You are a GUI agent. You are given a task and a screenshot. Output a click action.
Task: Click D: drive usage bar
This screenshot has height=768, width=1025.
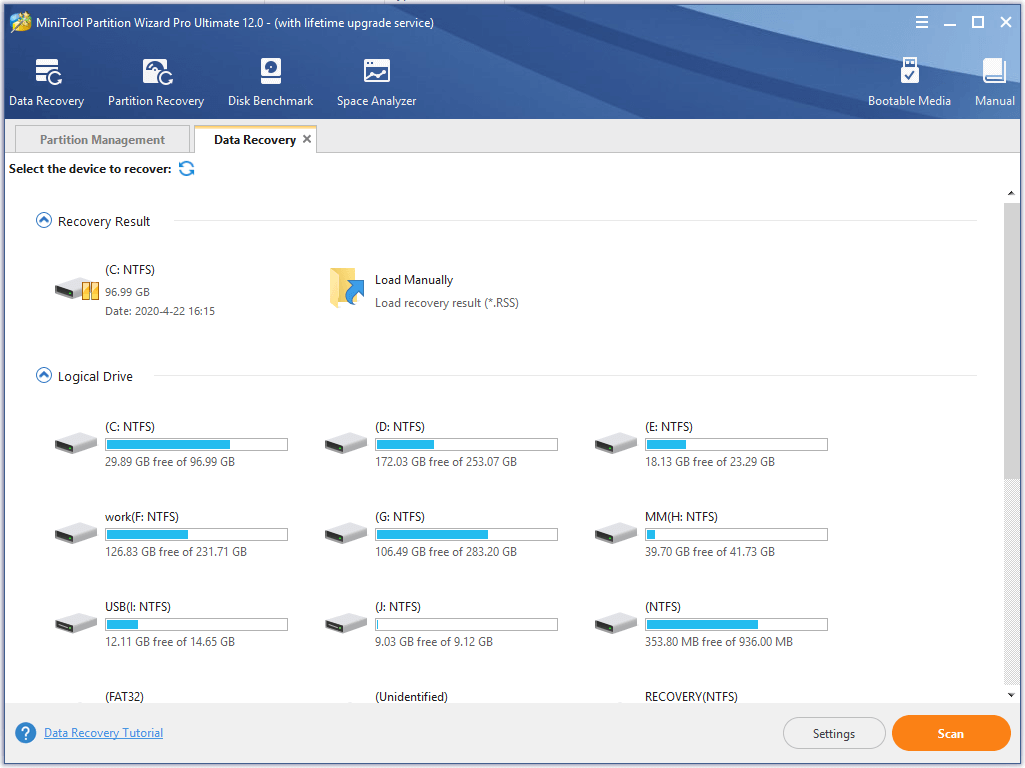click(466, 444)
